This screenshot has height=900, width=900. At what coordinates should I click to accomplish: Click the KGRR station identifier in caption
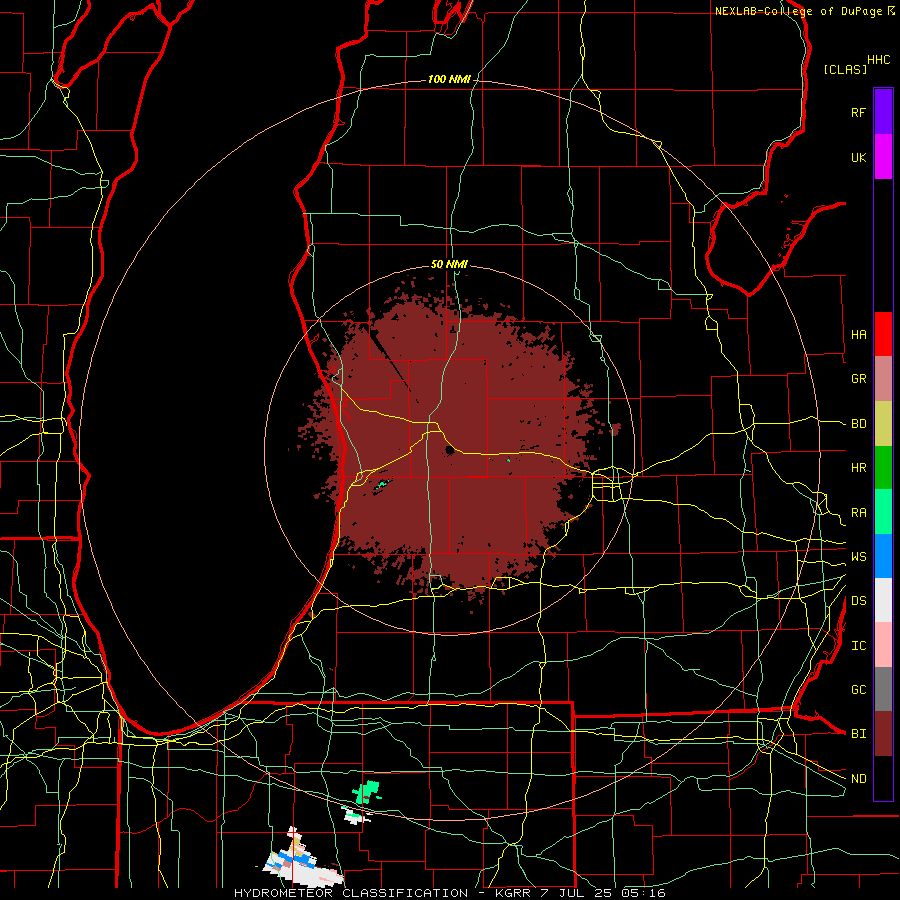[513, 893]
